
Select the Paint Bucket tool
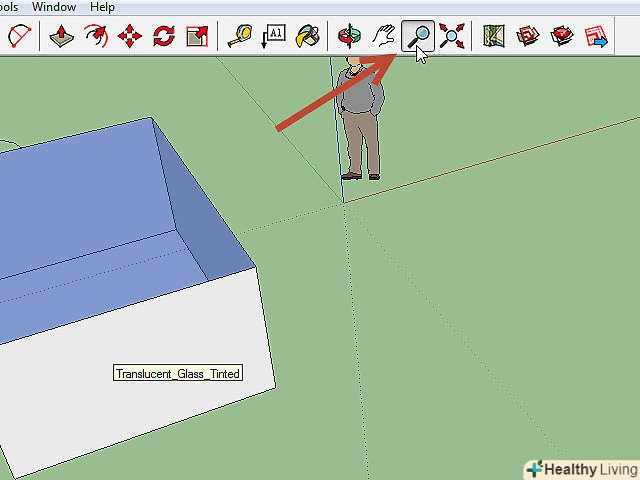coord(308,37)
